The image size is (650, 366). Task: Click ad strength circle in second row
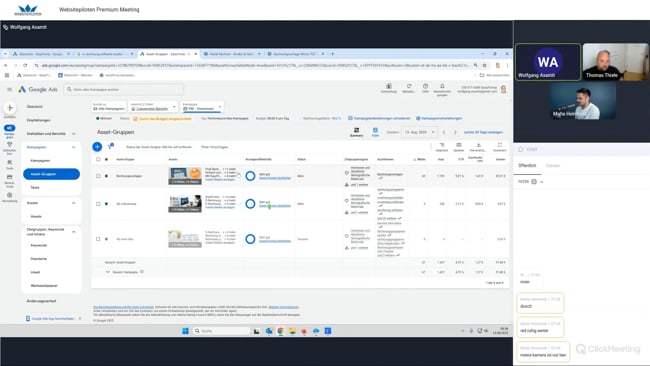(x=250, y=204)
